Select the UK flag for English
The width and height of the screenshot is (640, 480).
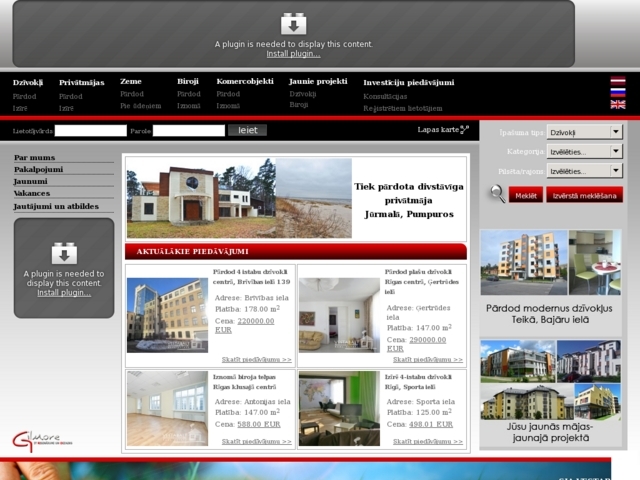(618, 104)
